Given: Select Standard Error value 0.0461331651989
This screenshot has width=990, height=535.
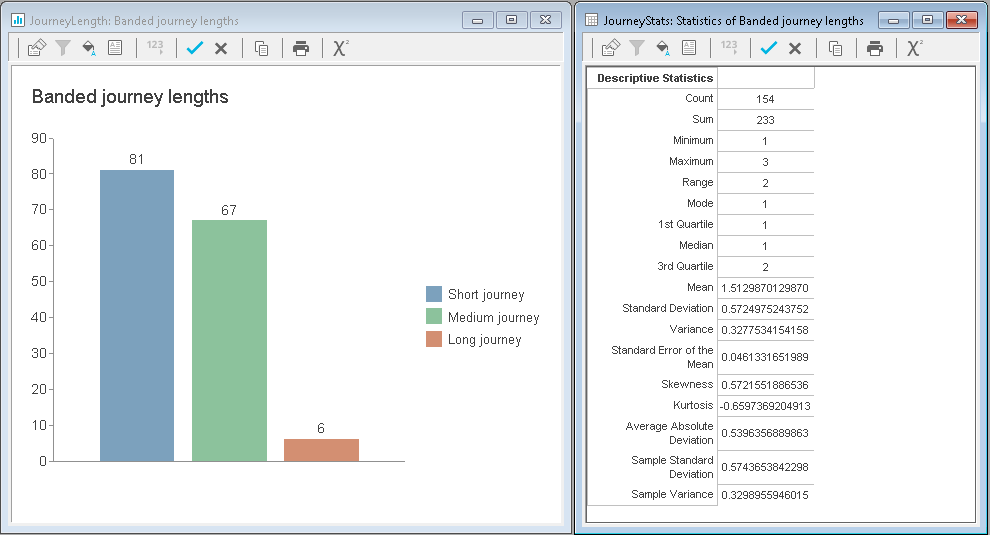Looking at the screenshot, I should 765,357.
